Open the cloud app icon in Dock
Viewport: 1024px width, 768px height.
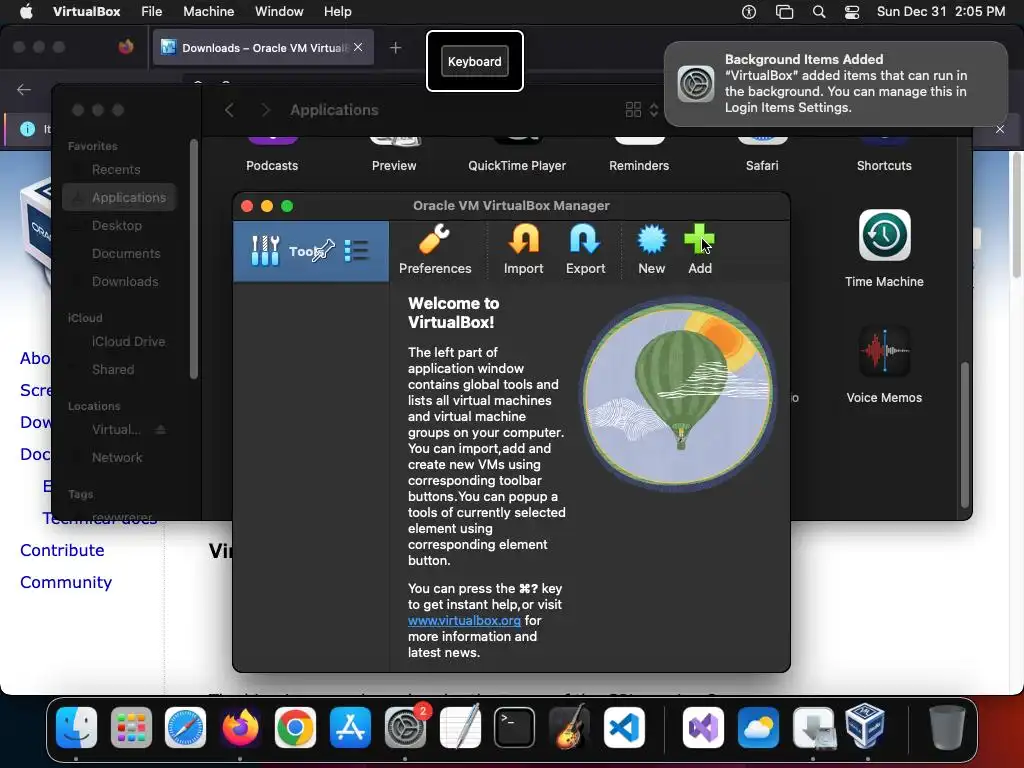click(758, 728)
